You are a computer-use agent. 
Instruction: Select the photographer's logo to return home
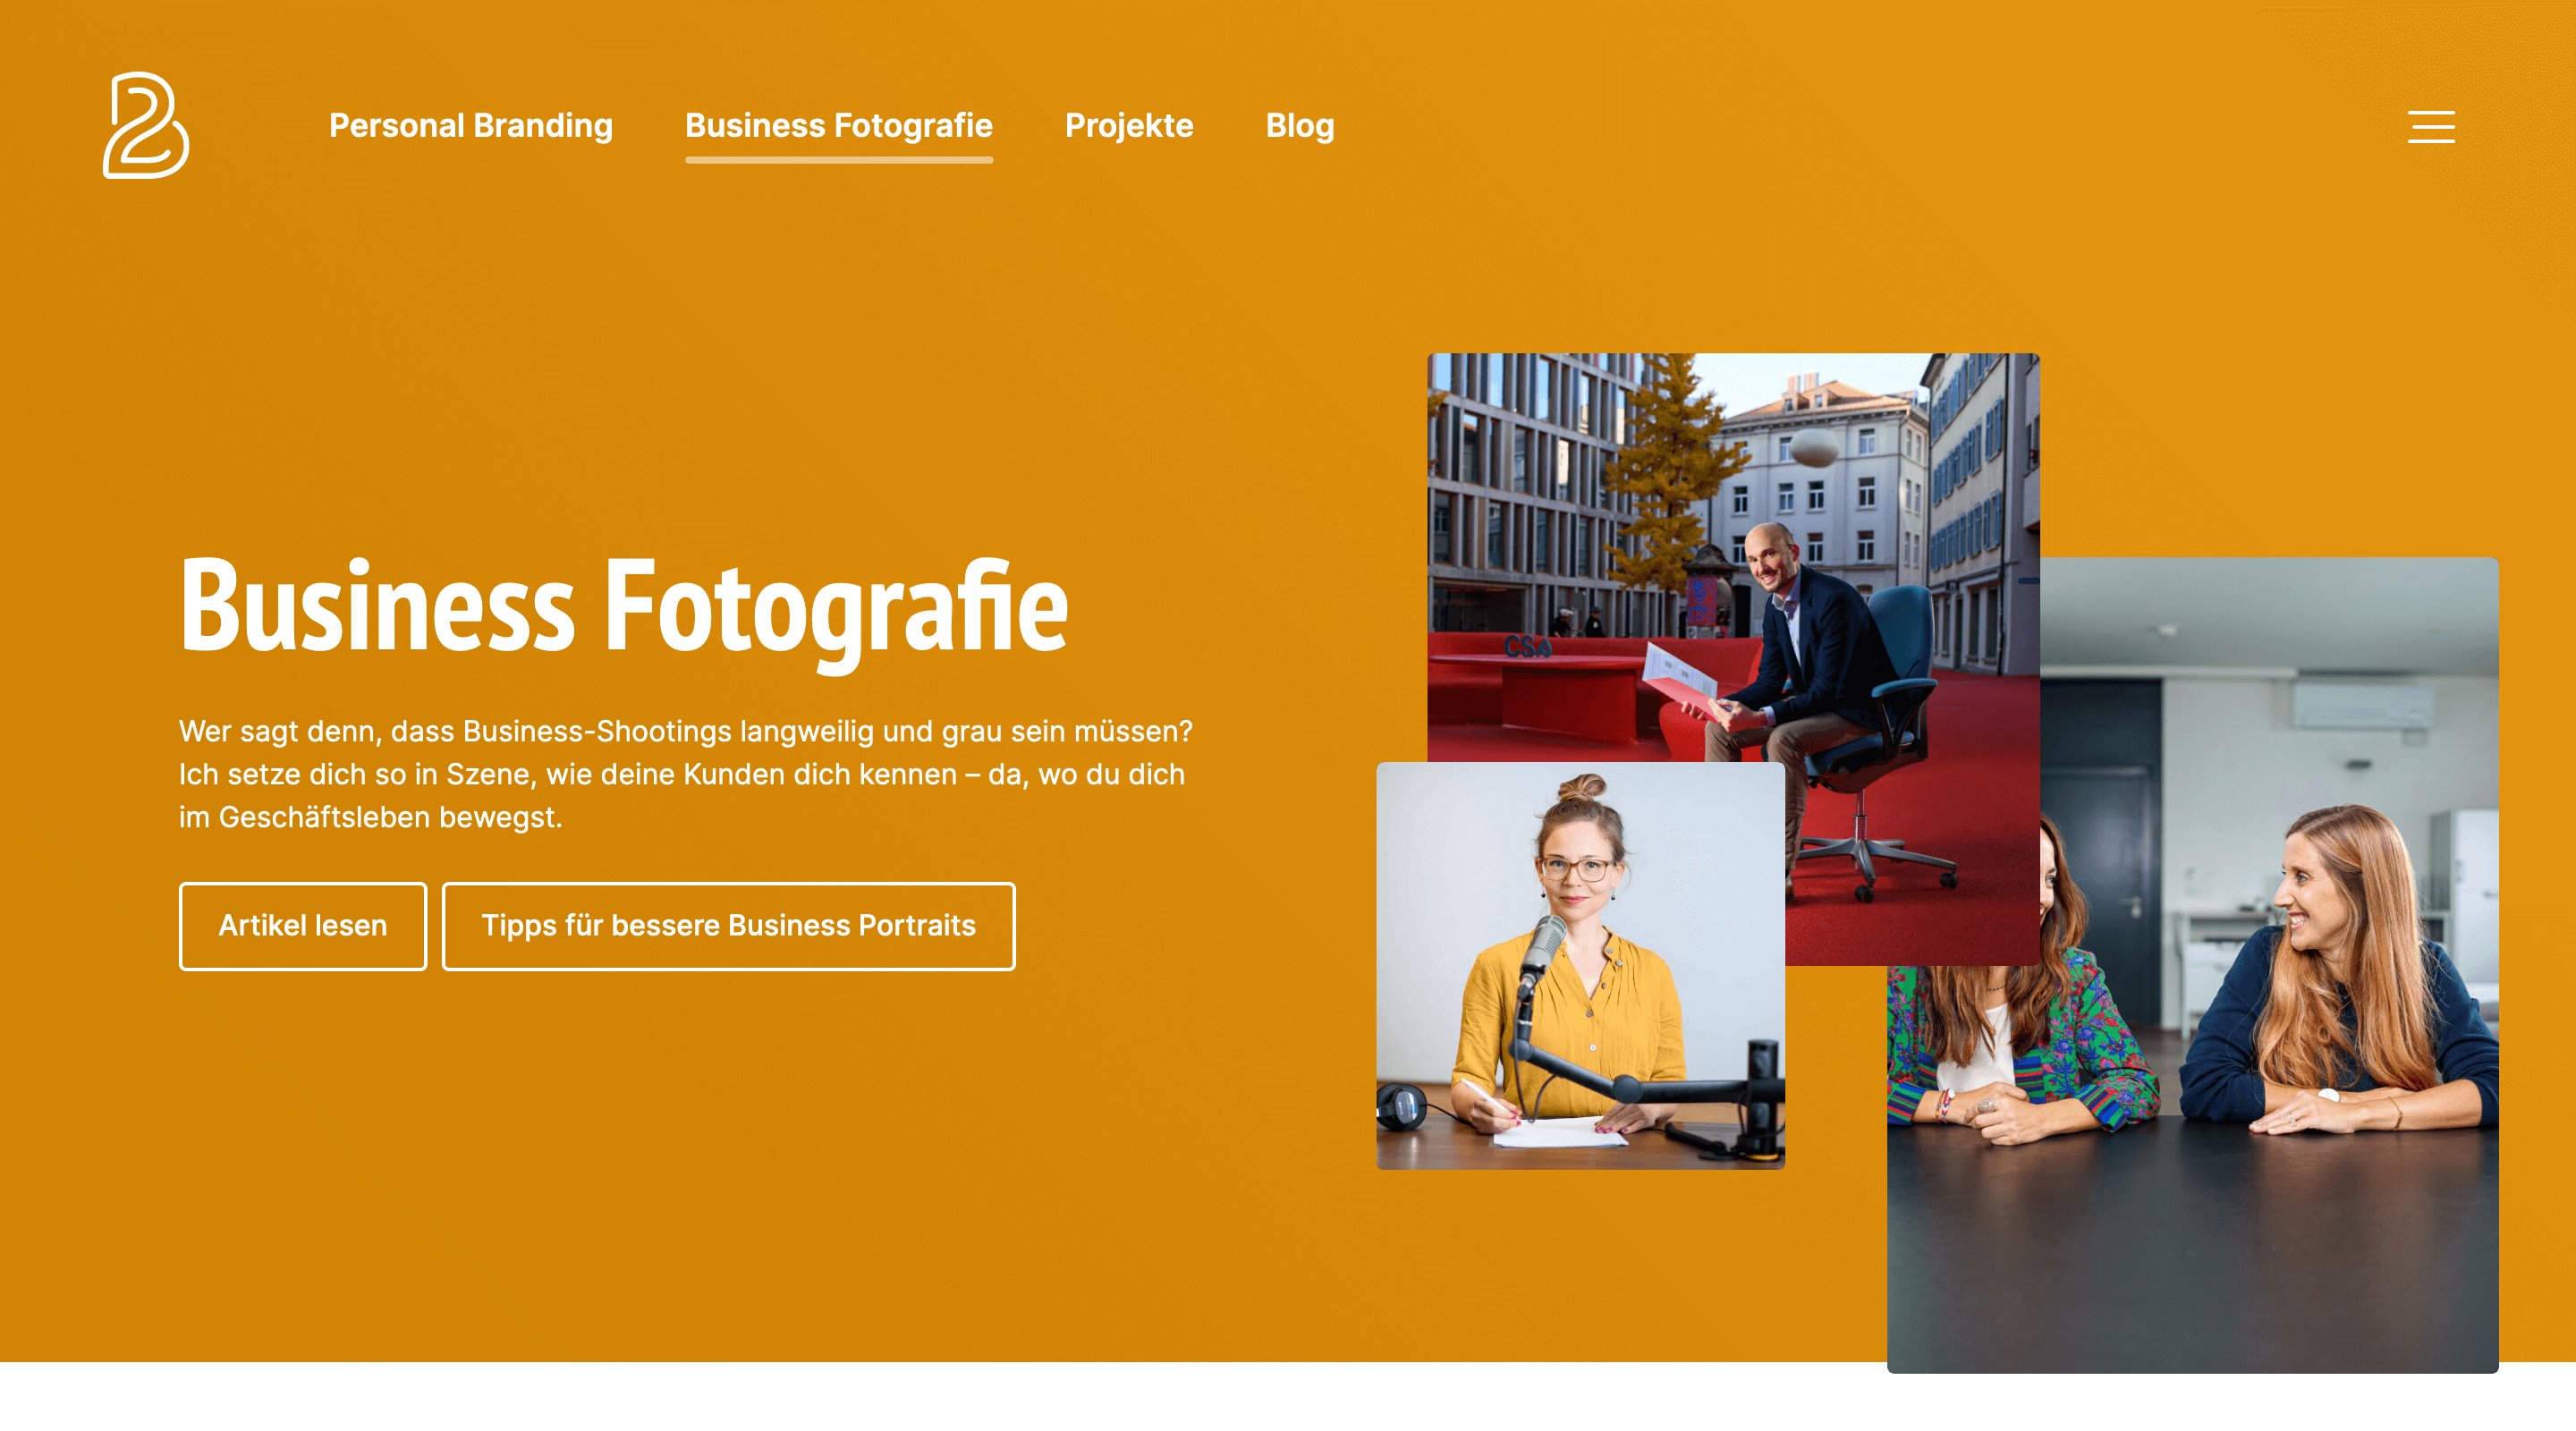click(146, 125)
